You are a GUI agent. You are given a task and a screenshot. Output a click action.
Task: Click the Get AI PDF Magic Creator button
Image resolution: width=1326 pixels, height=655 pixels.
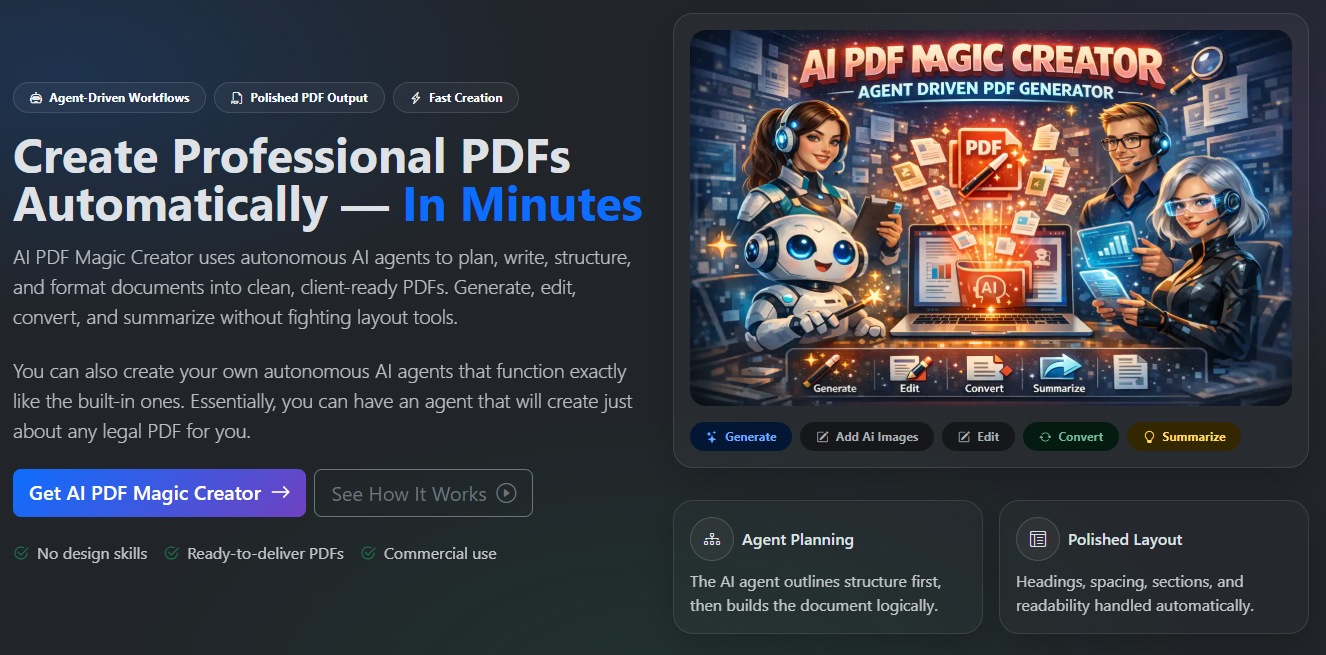click(x=159, y=493)
